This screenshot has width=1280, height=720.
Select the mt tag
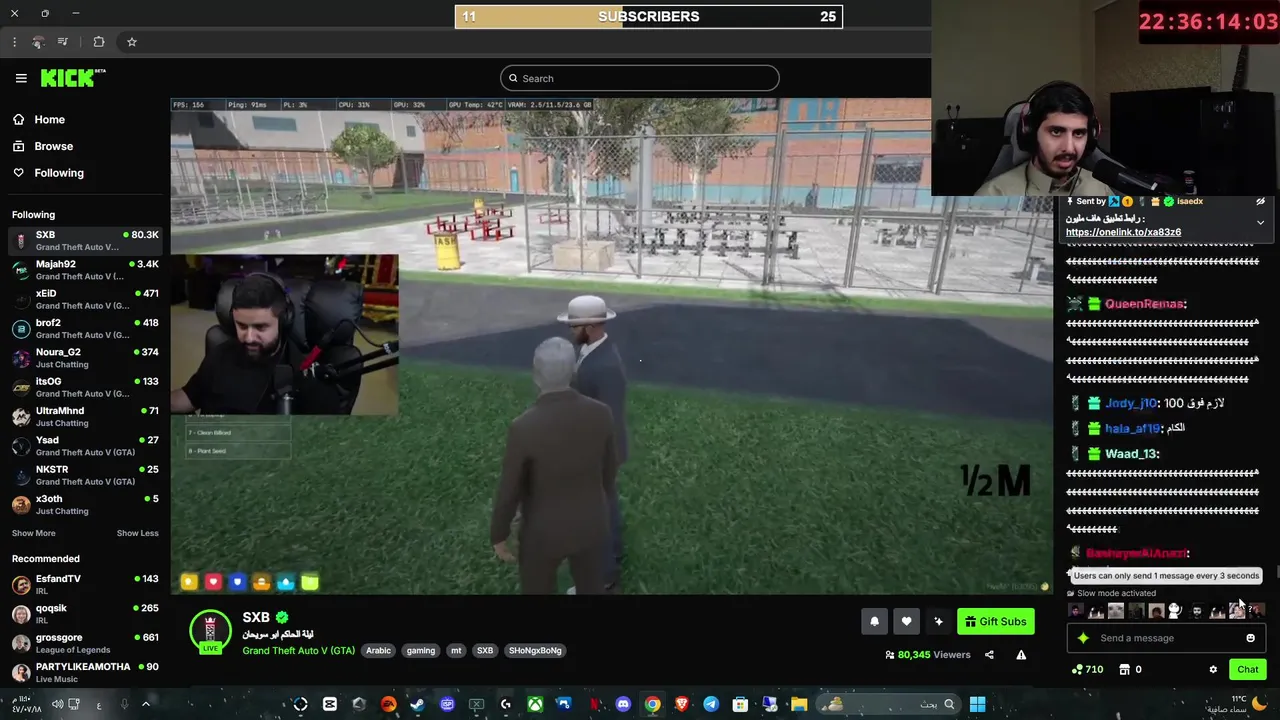tap(456, 650)
